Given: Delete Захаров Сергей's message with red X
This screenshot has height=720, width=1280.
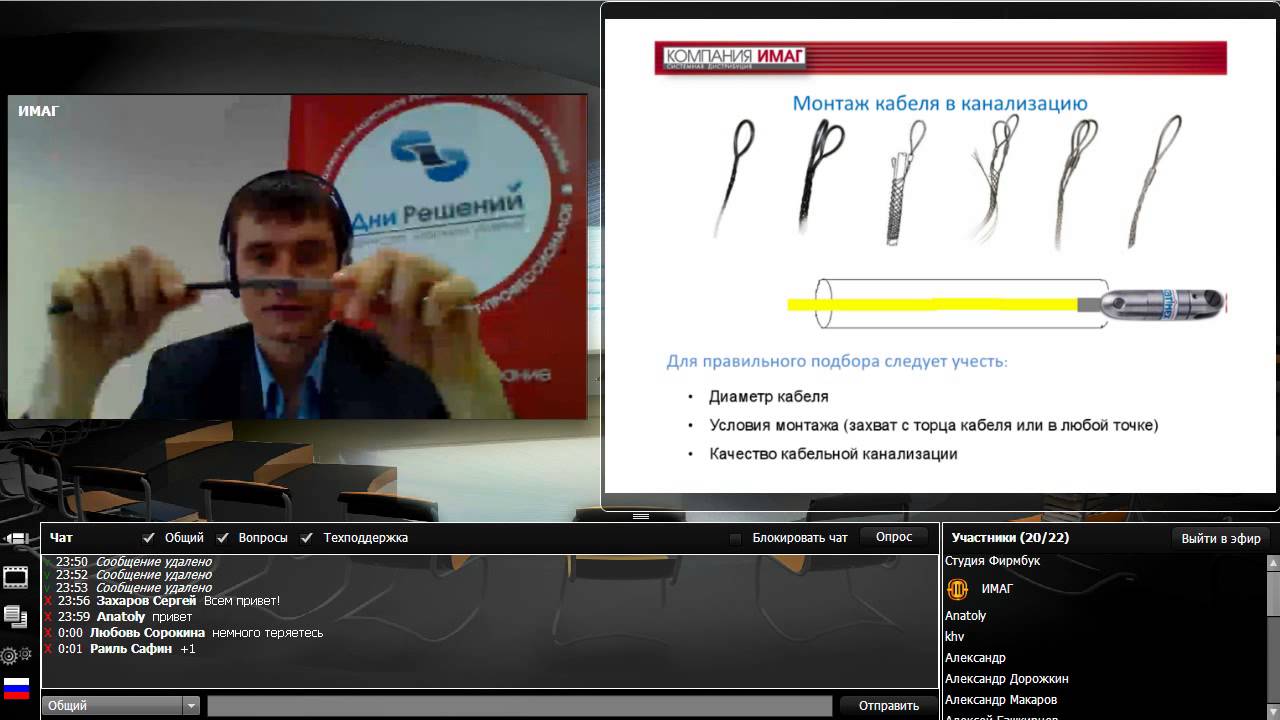Looking at the screenshot, I should click(x=48, y=601).
